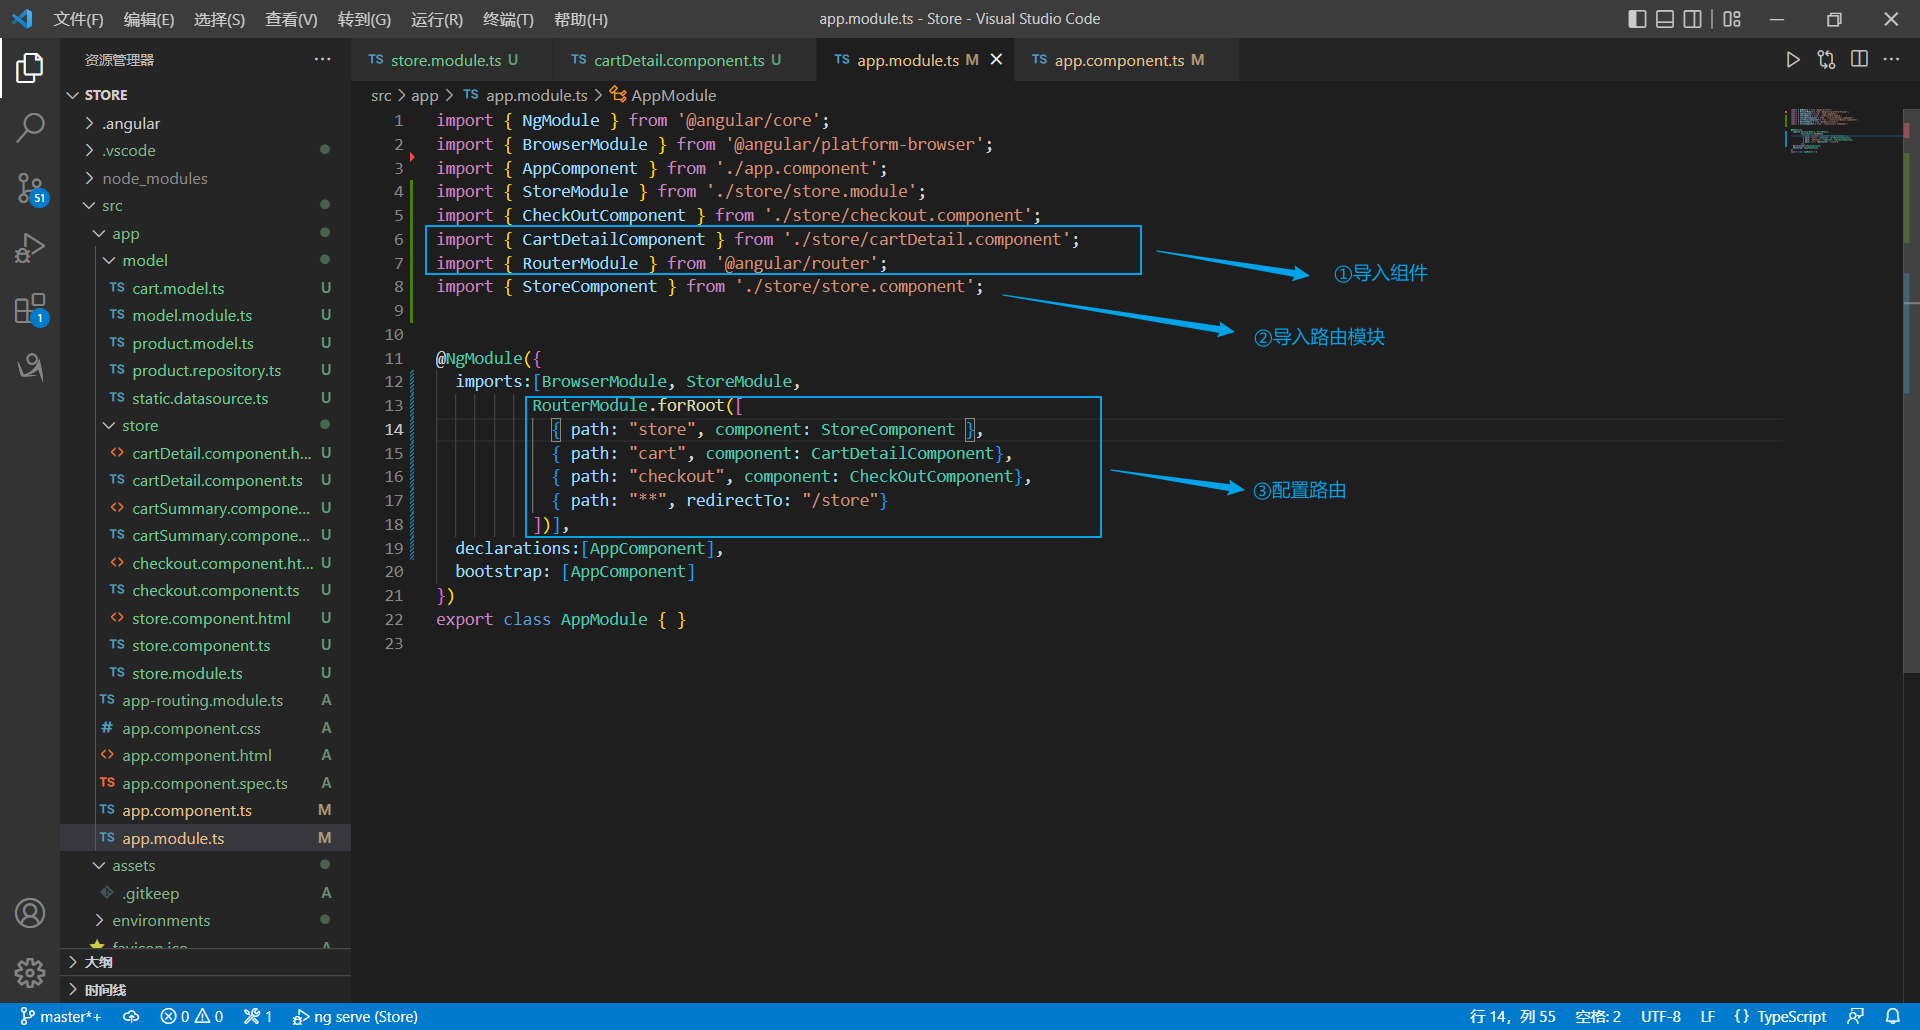Toggle the secondary side bar layout button

[x=1692, y=19]
